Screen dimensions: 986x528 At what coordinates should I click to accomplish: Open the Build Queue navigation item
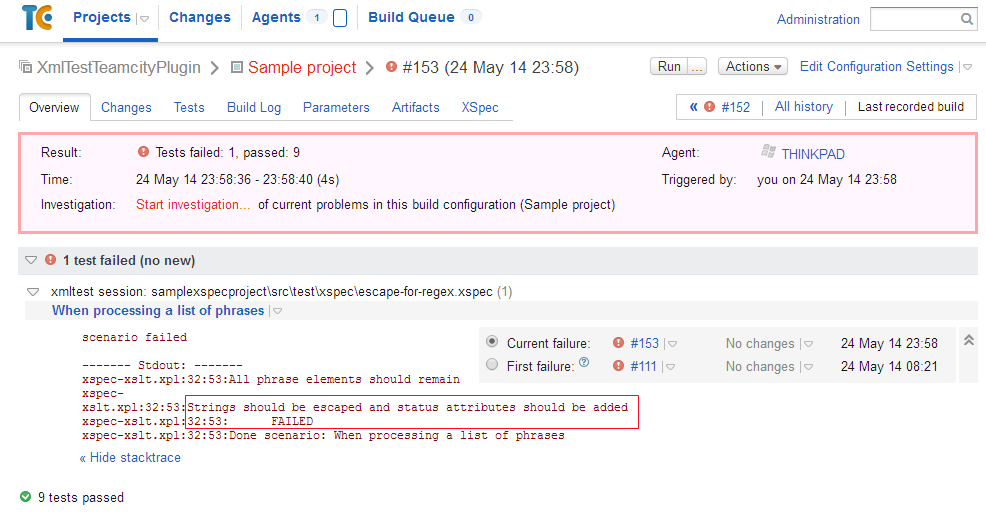pos(411,18)
